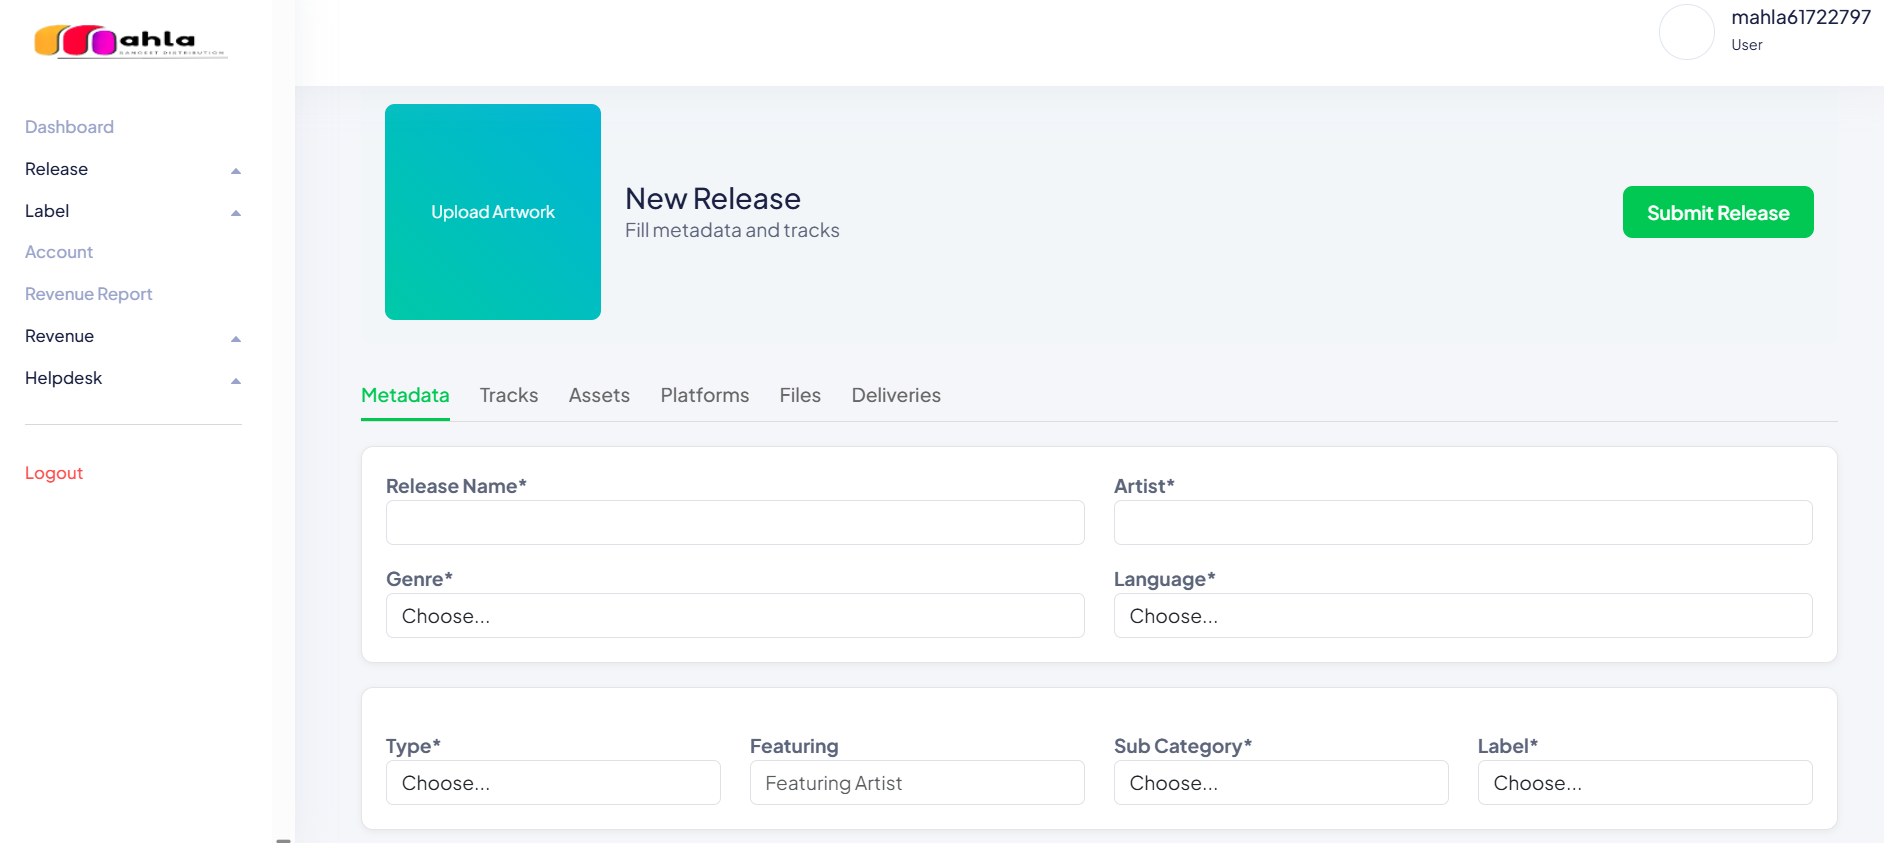Open the Language dropdown
The height and width of the screenshot is (843, 1884).
(1462, 616)
